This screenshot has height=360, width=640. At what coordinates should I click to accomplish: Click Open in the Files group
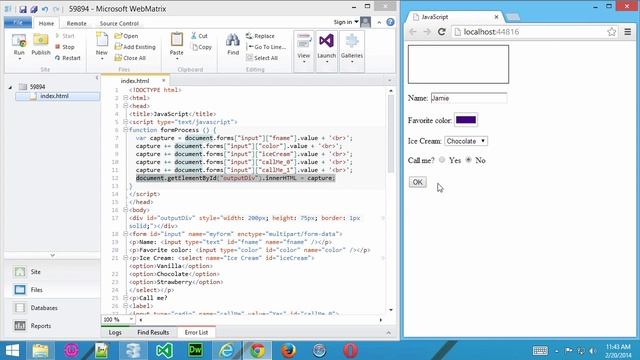click(x=127, y=36)
